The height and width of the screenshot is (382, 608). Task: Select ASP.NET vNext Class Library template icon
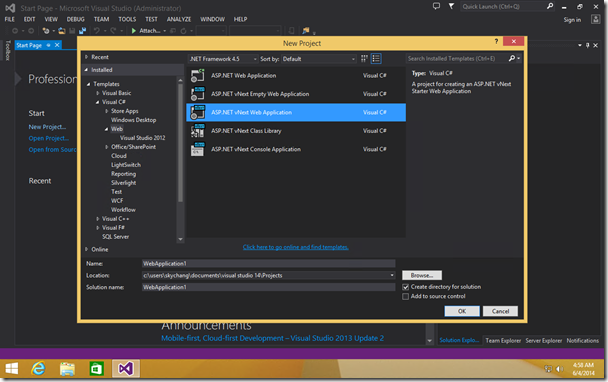click(197, 131)
